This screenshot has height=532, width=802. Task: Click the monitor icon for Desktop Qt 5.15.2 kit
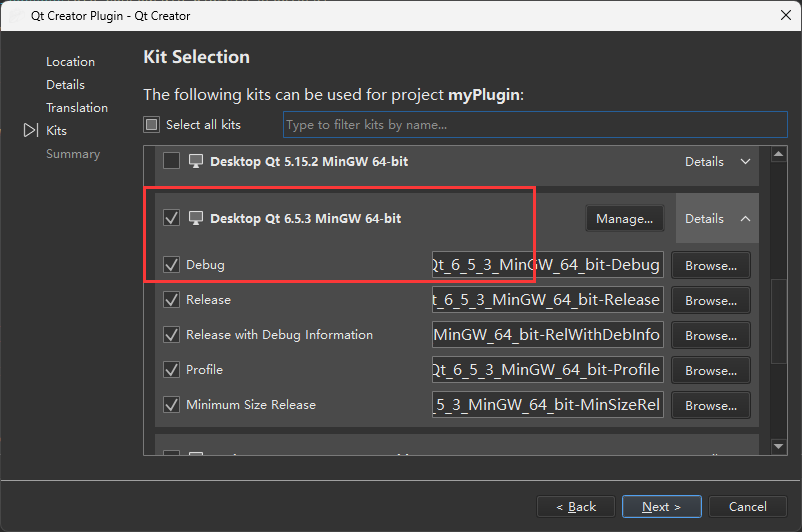195,161
